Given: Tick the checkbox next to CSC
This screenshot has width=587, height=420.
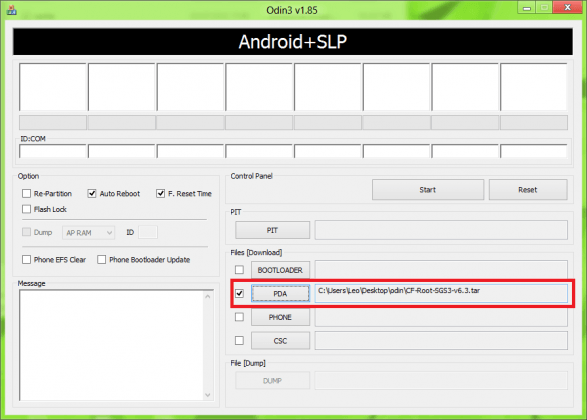Looking at the screenshot, I should tap(239, 340).
